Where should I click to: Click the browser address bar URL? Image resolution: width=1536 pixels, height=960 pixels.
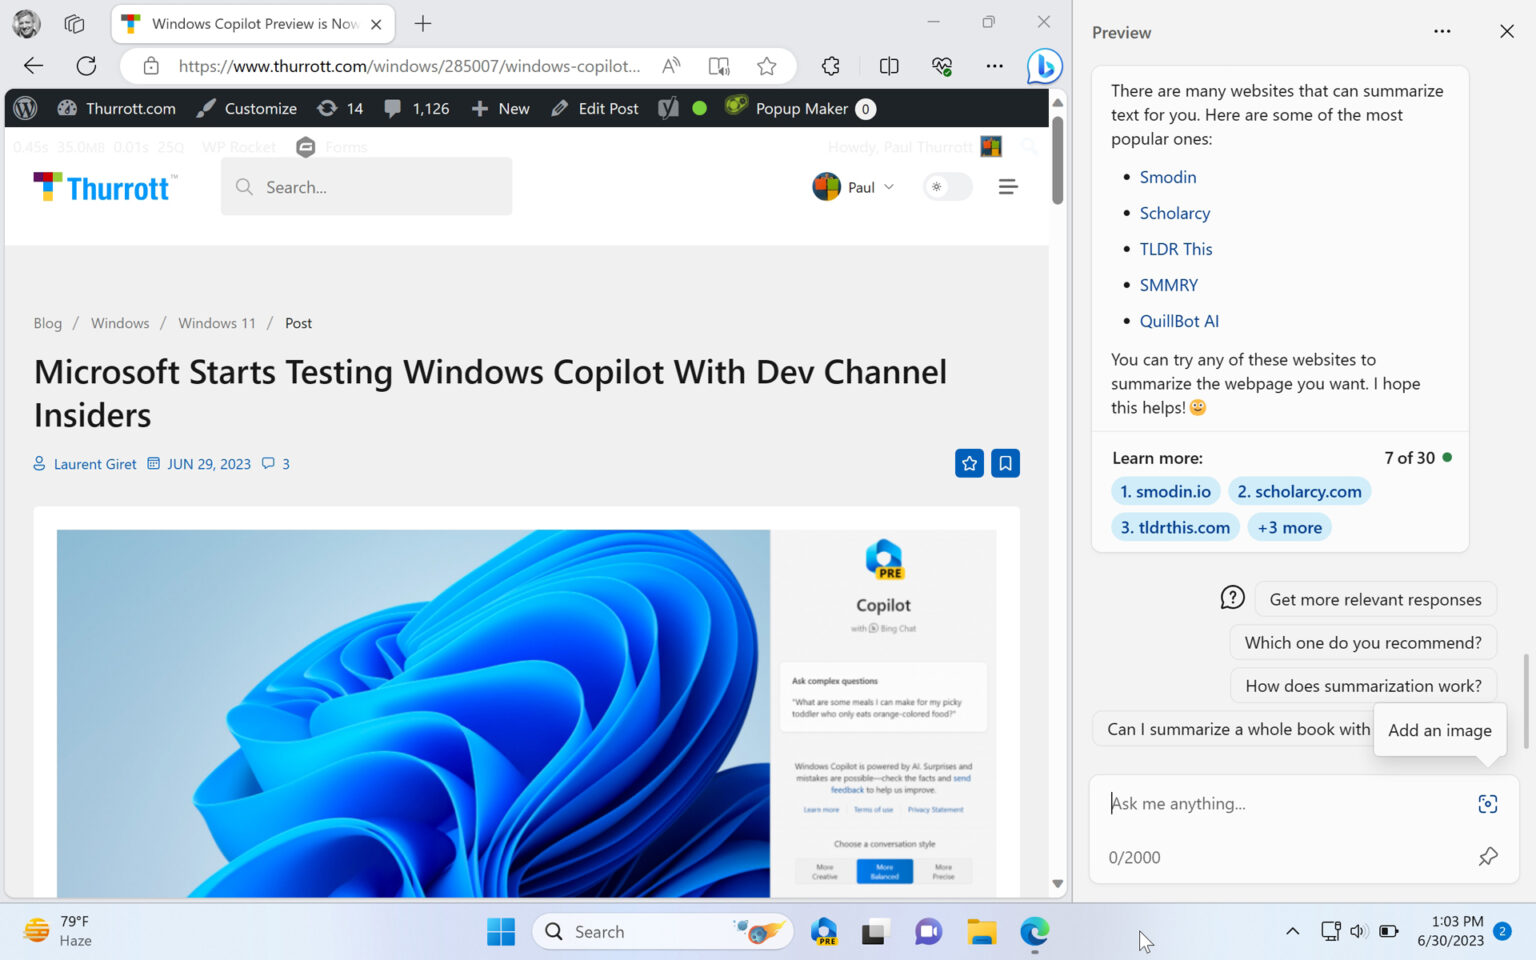click(409, 66)
